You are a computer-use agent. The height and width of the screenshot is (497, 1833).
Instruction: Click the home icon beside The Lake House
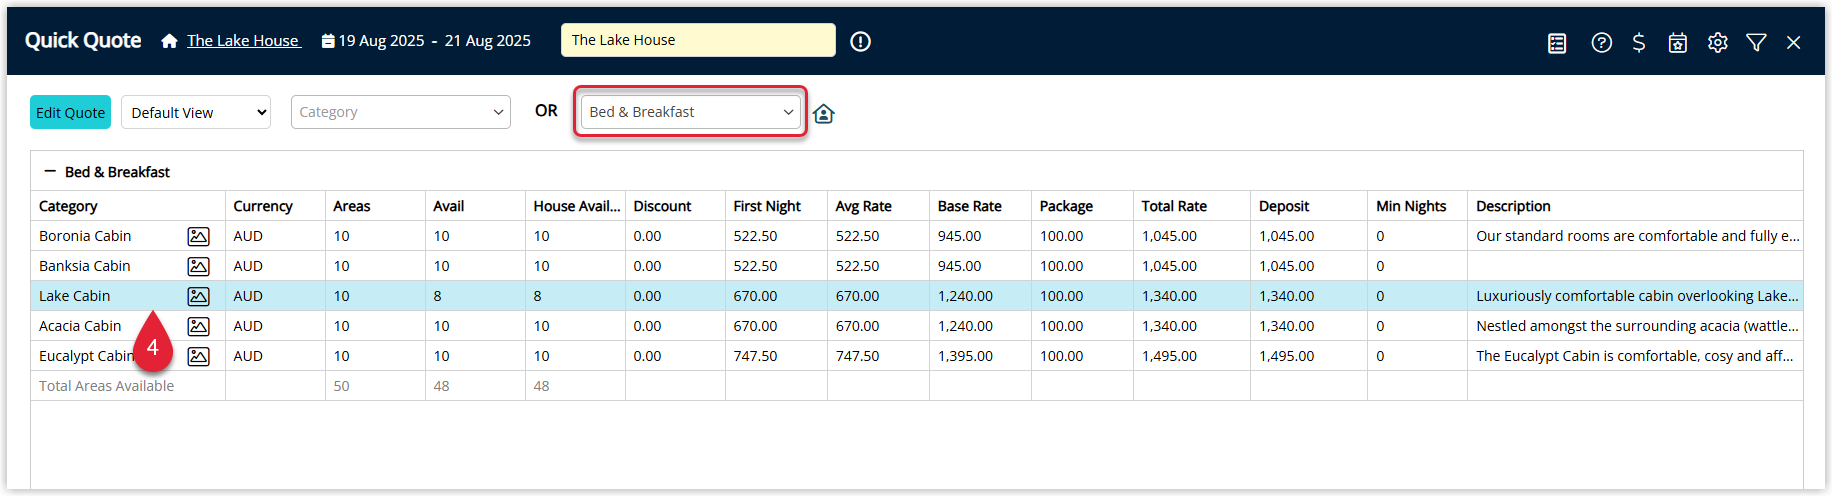169,41
